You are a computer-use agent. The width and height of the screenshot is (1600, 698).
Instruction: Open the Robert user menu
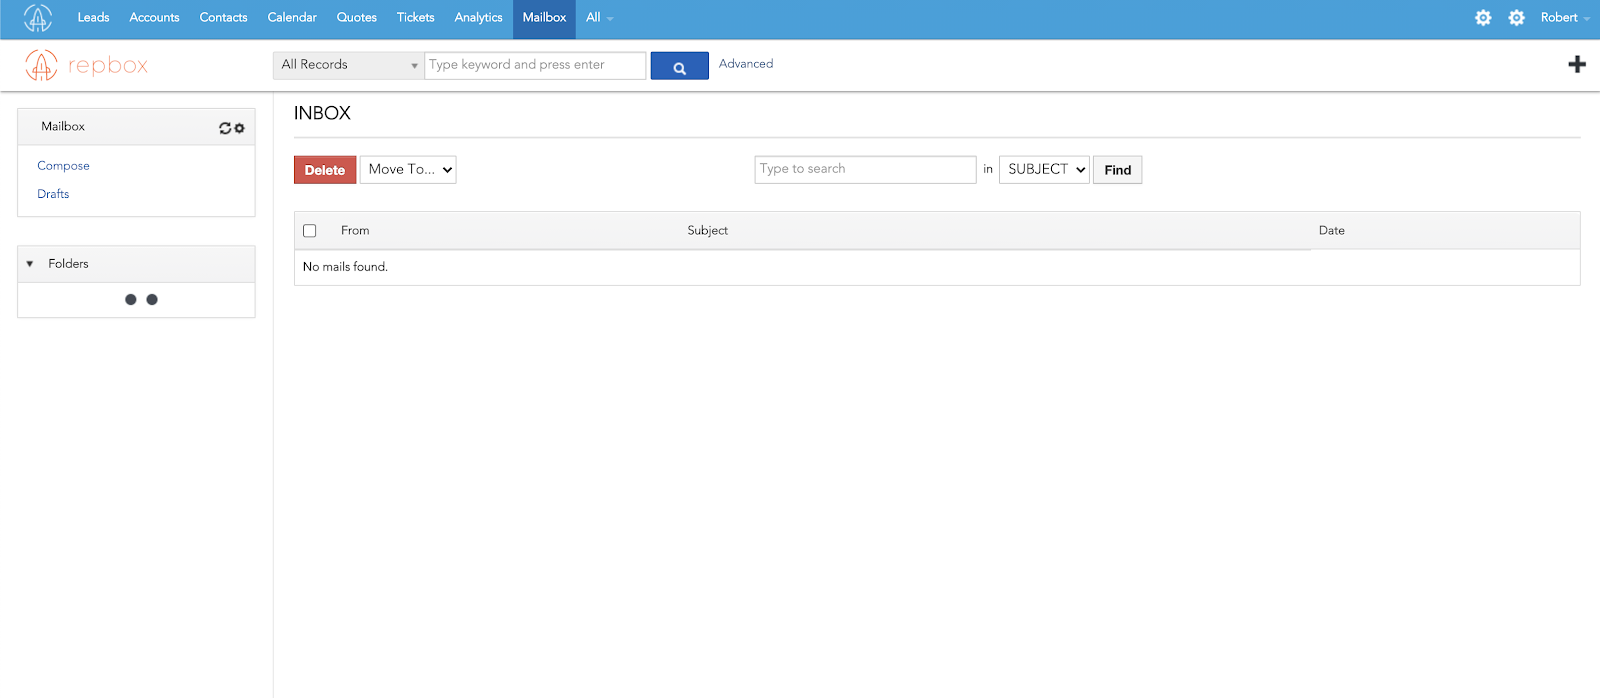point(1565,18)
